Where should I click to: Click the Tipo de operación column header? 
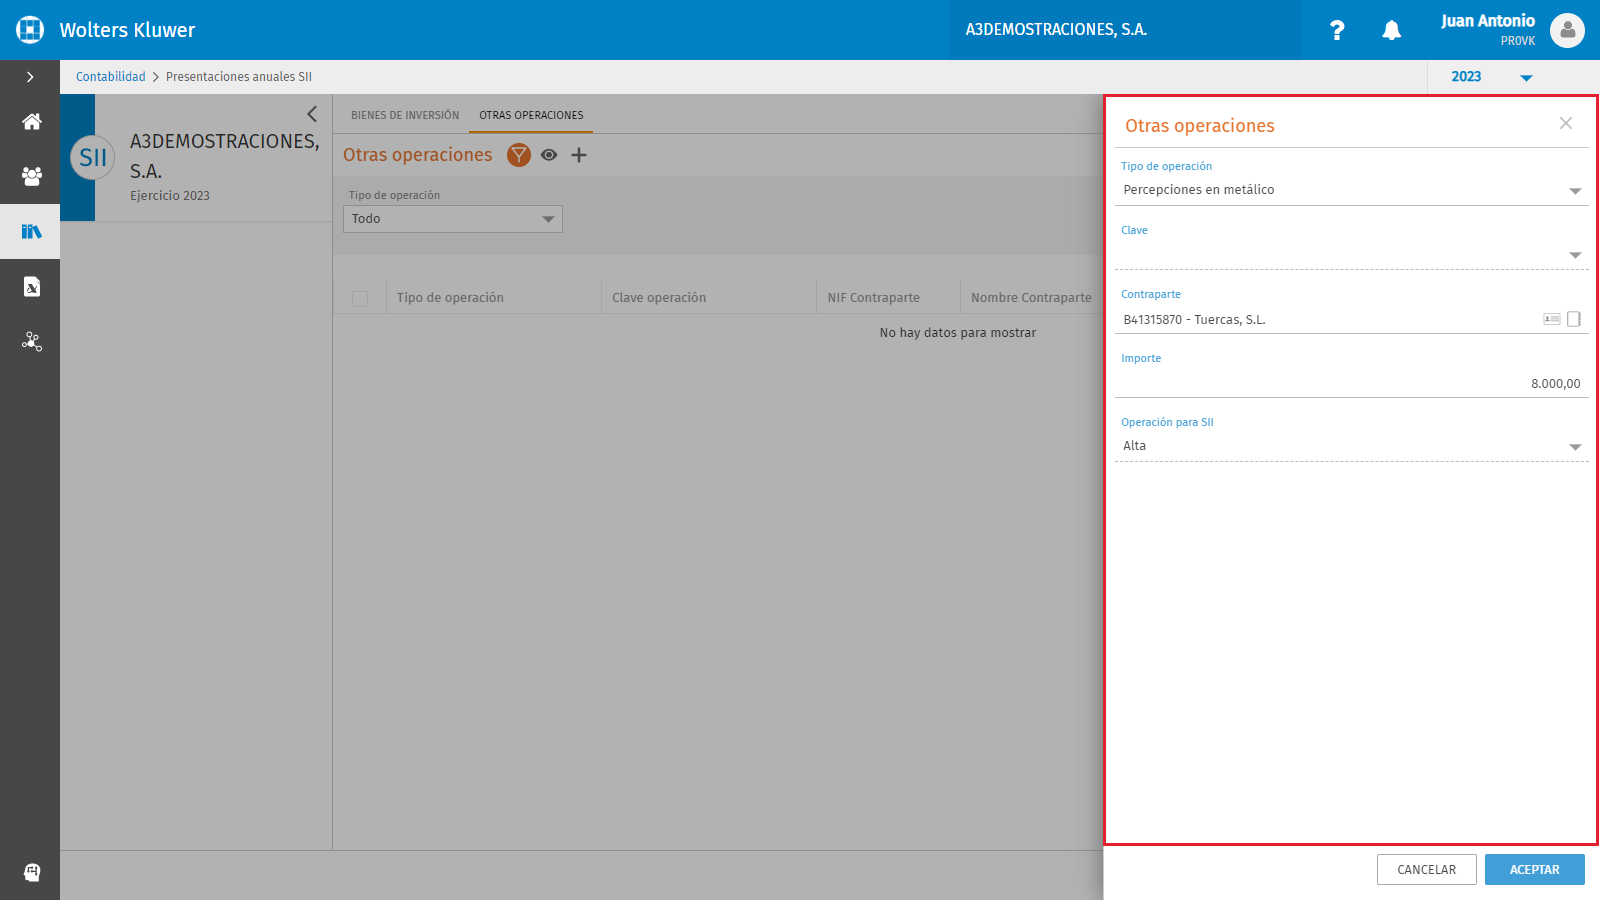pos(450,298)
